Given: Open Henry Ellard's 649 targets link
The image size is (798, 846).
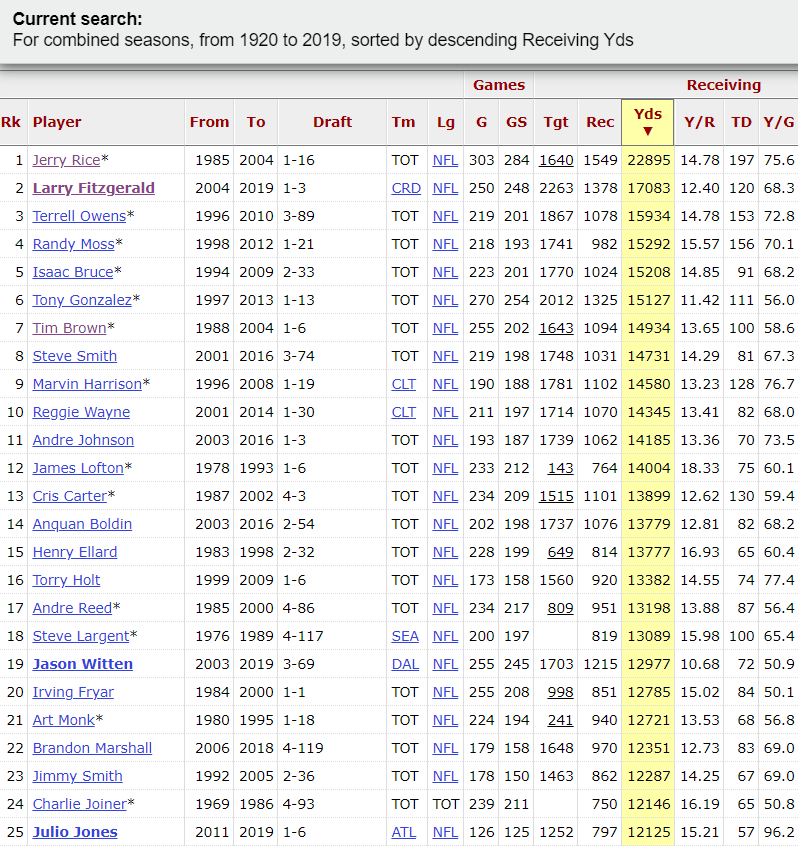Looking at the screenshot, I should [561, 553].
